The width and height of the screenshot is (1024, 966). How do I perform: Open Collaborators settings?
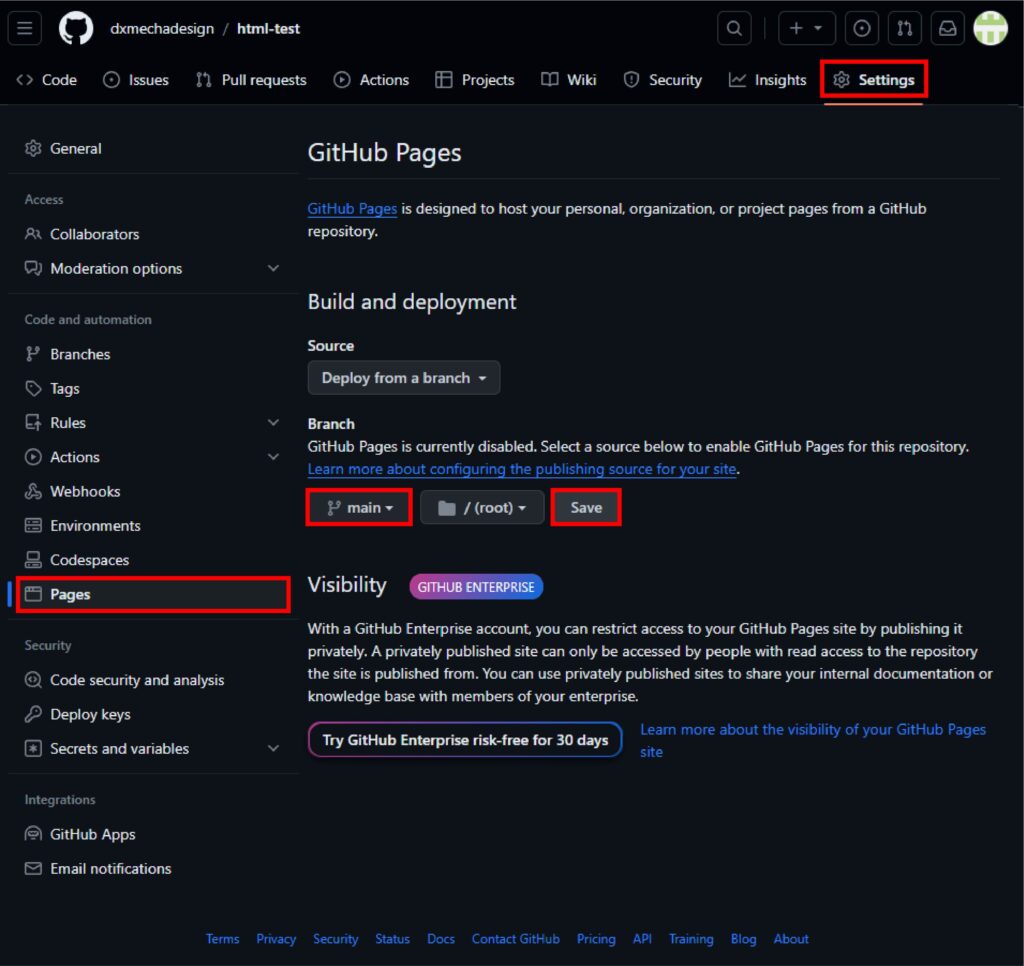pos(153,234)
